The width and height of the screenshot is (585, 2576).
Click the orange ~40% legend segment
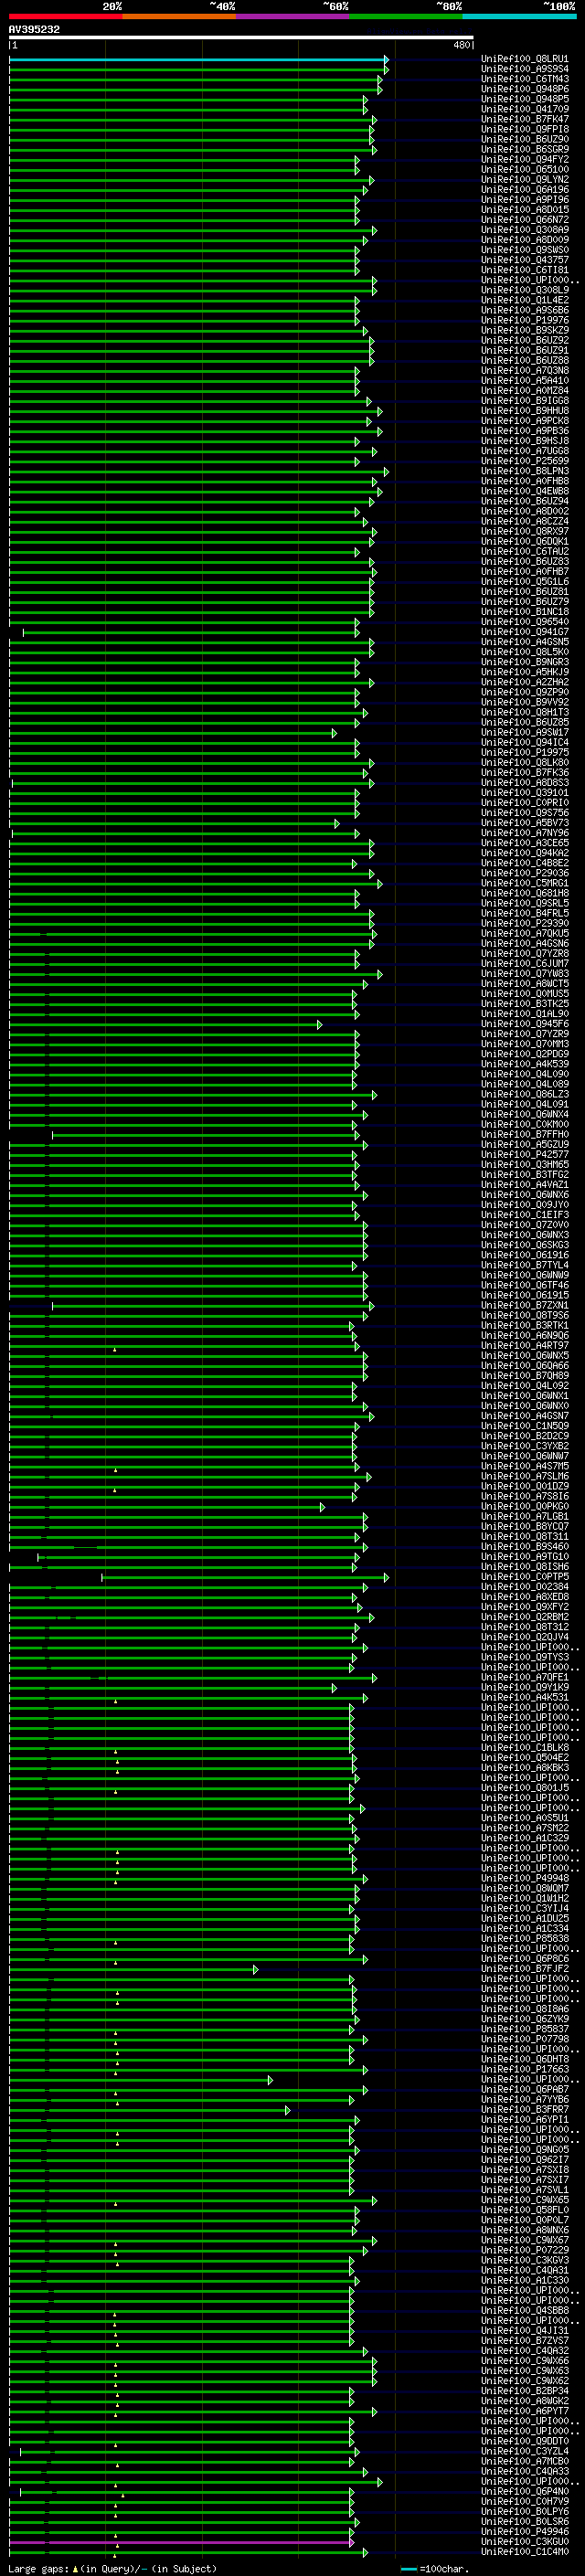tap(180, 16)
